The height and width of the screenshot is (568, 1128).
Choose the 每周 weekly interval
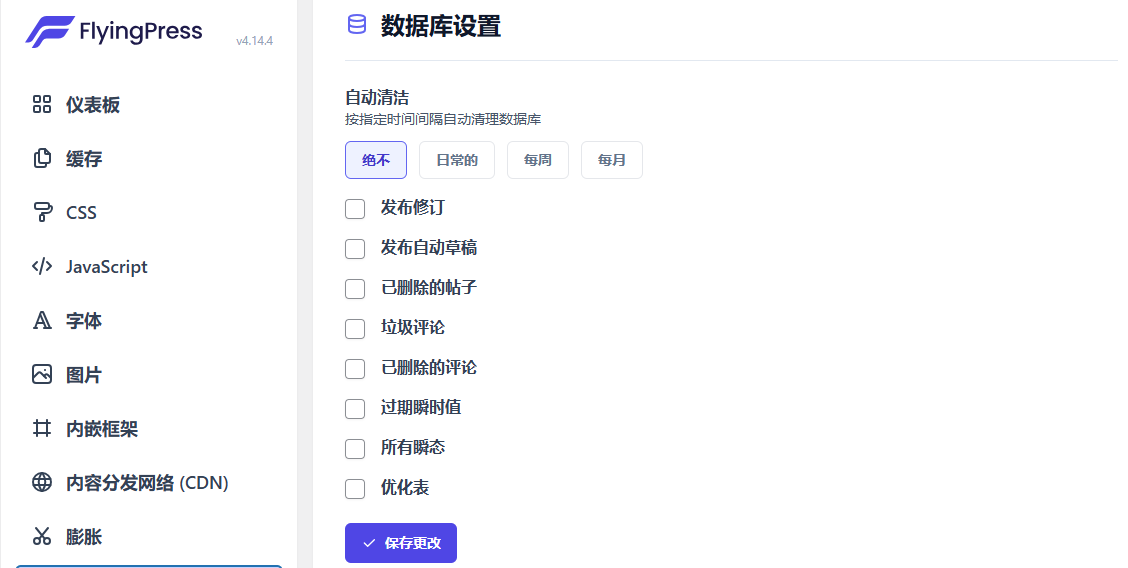pyautogui.click(x=538, y=160)
